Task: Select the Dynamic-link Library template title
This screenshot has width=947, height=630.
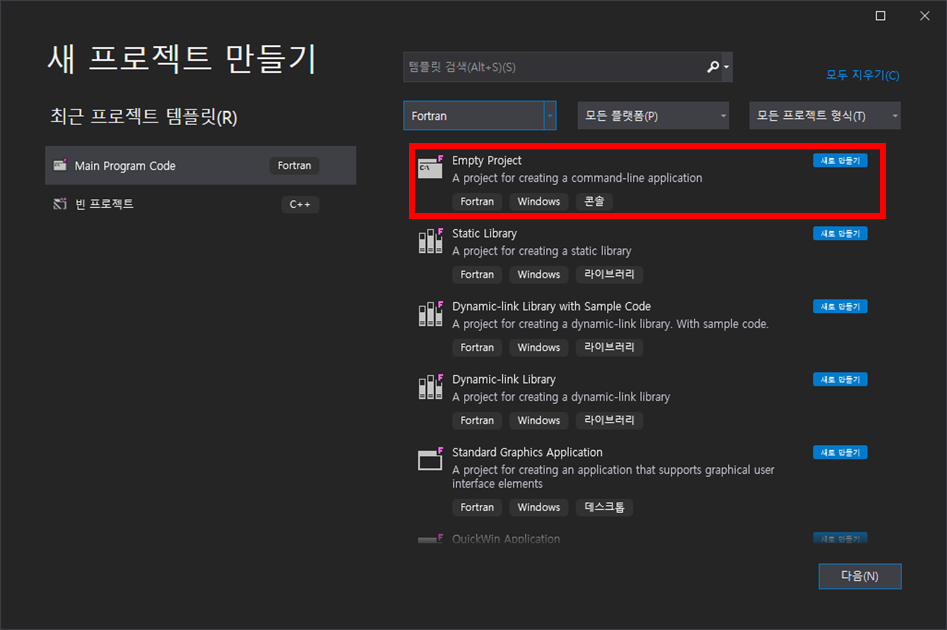Action: (x=504, y=379)
